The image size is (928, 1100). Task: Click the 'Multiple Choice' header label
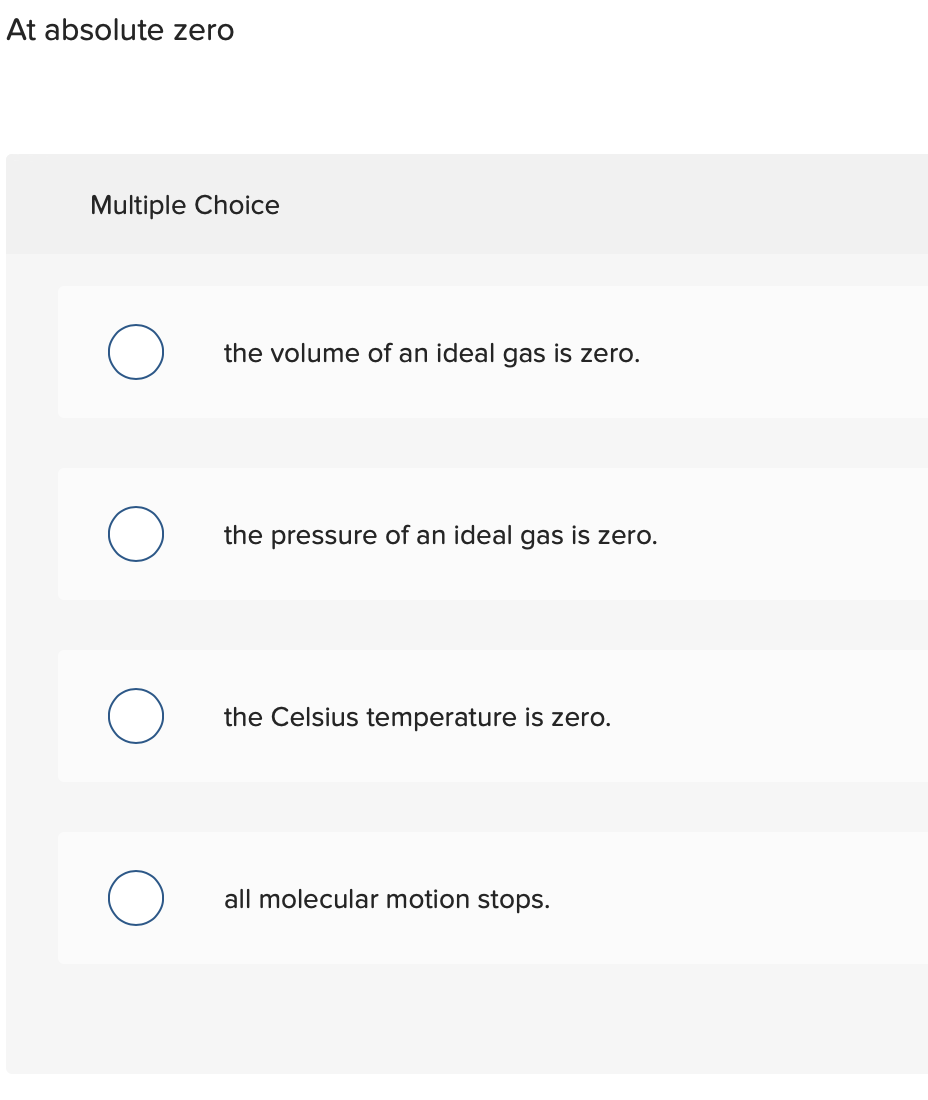[185, 205]
